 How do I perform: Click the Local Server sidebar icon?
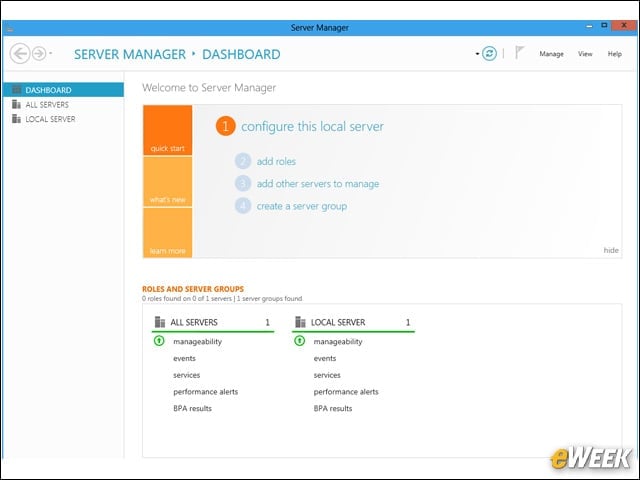pos(16,118)
